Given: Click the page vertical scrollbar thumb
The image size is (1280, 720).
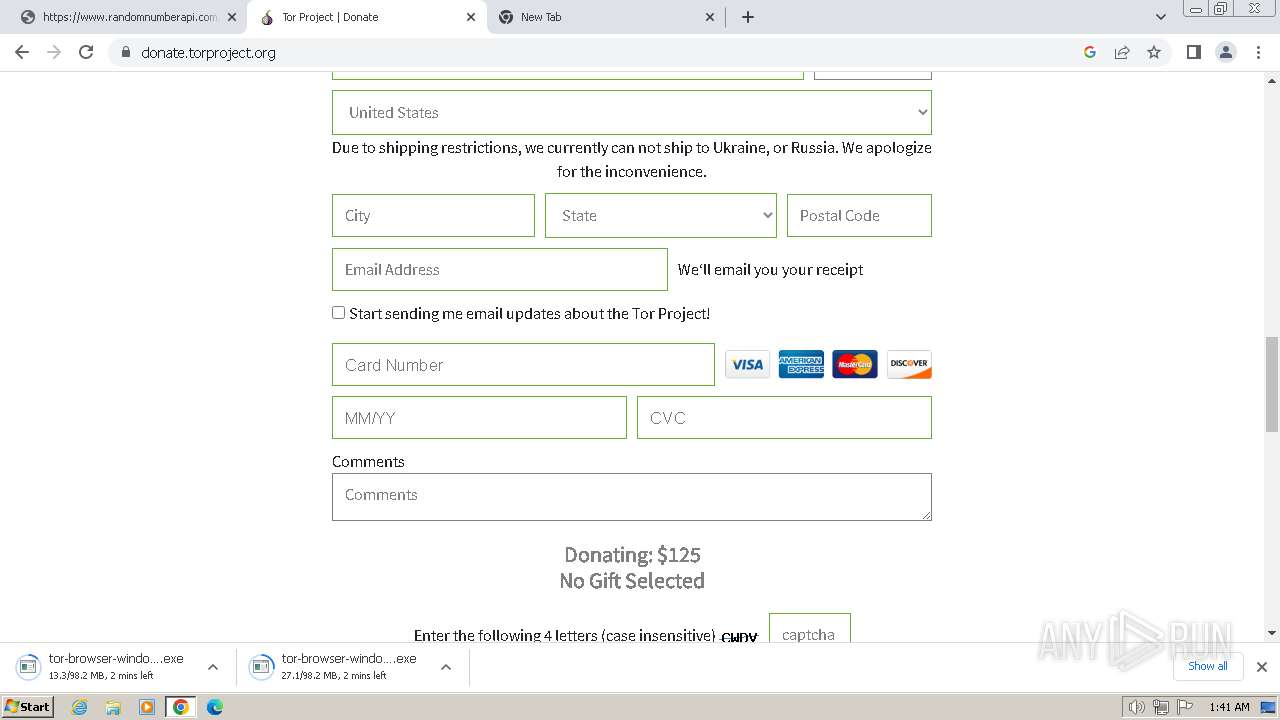Looking at the screenshot, I should point(1272,384).
